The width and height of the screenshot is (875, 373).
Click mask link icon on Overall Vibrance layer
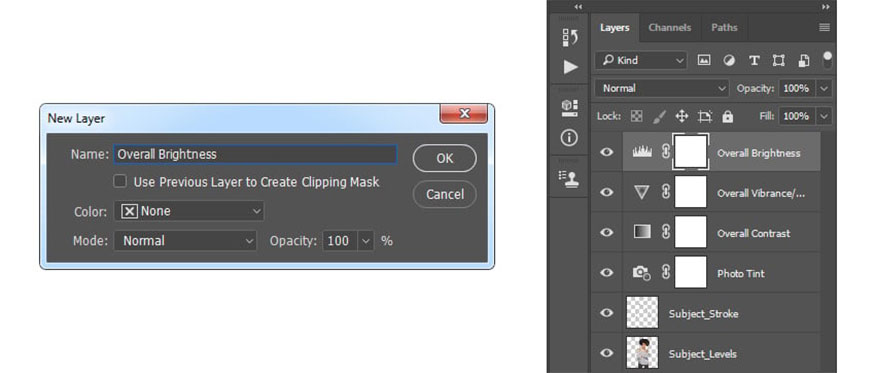coord(665,192)
